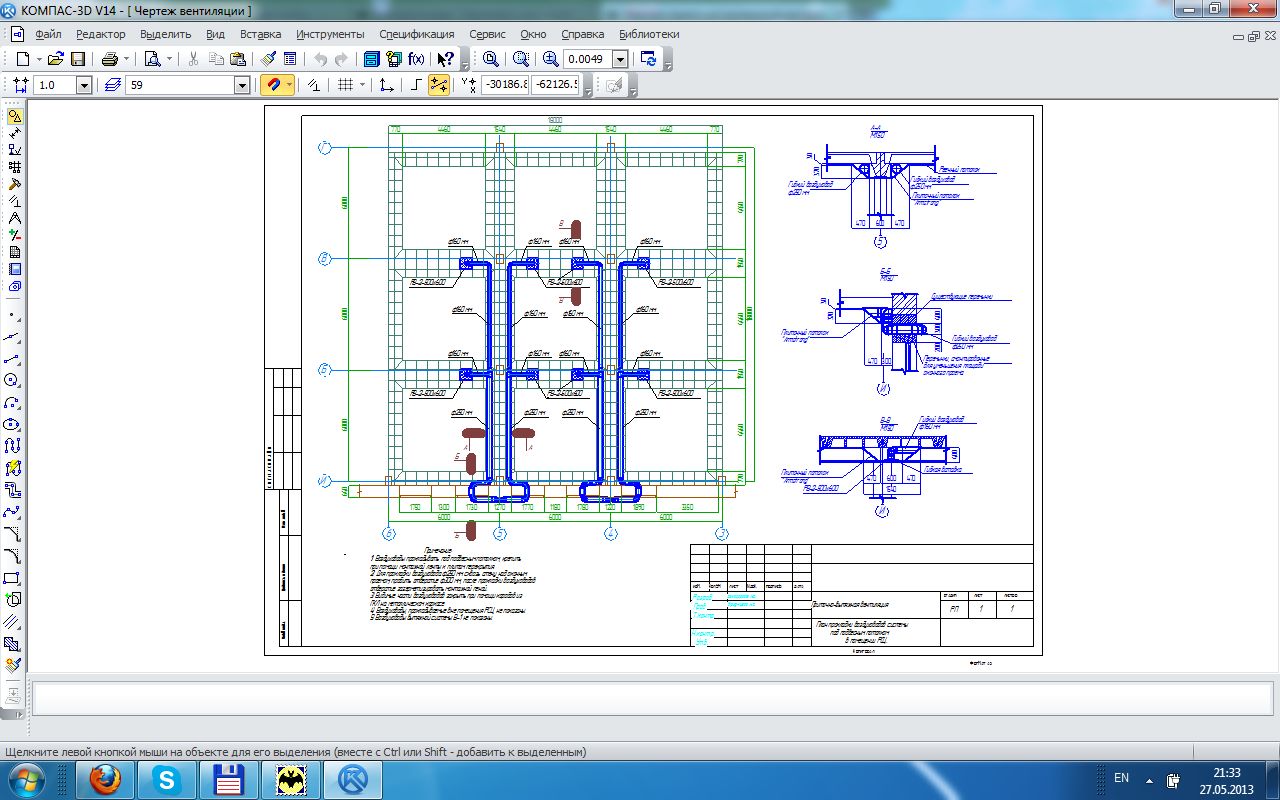The image size is (1280, 800).
Task: Click the X coordinate field -30186.8
Action: [x=505, y=85]
